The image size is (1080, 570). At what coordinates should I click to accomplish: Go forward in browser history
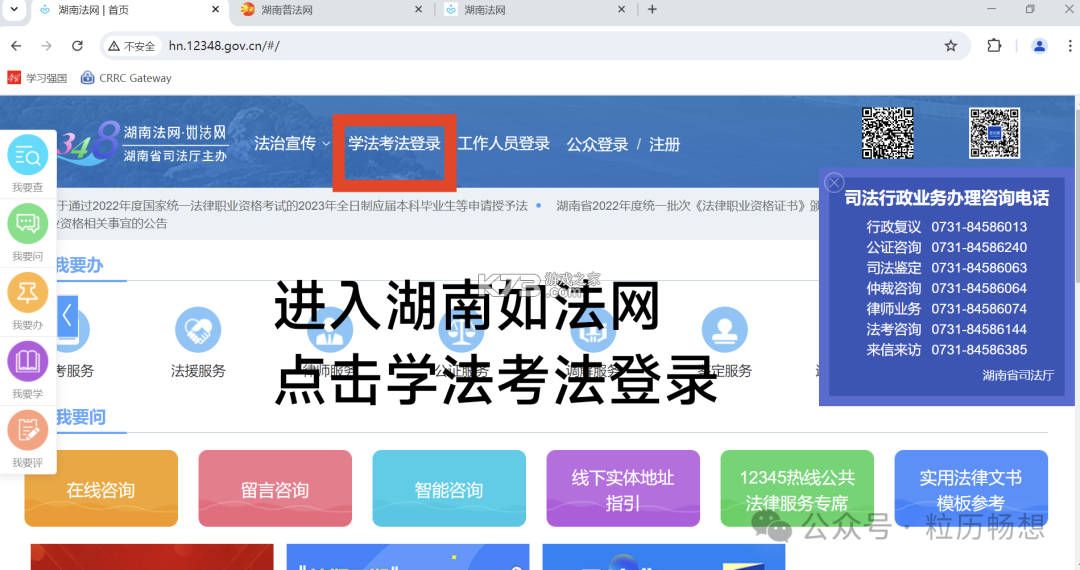(x=46, y=45)
